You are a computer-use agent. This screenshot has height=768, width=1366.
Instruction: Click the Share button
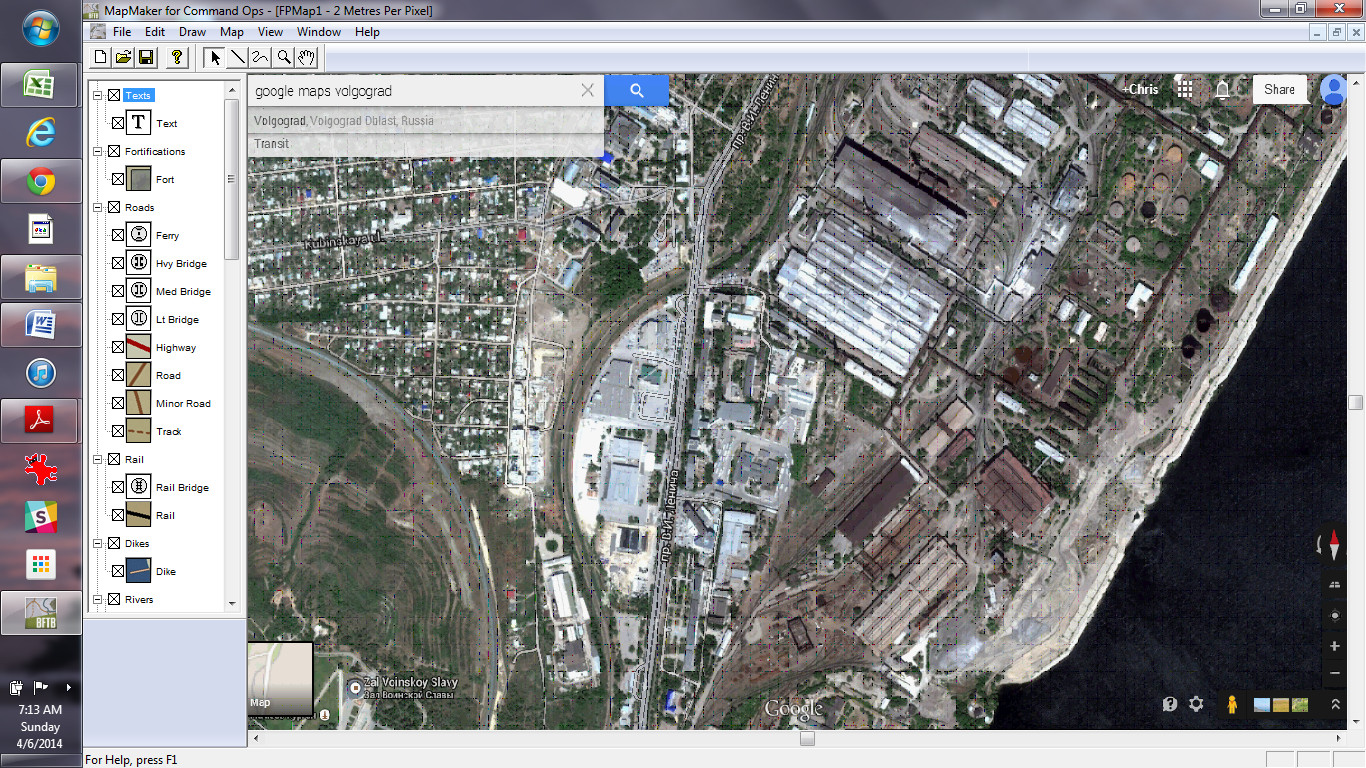[1279, 89]
